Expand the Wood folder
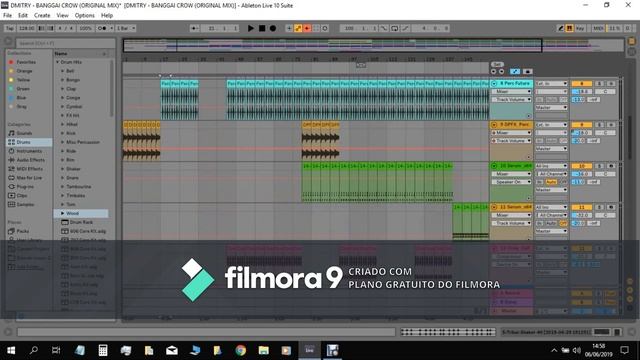This screenshot has width=640, height=360. [x=62, y=213]
